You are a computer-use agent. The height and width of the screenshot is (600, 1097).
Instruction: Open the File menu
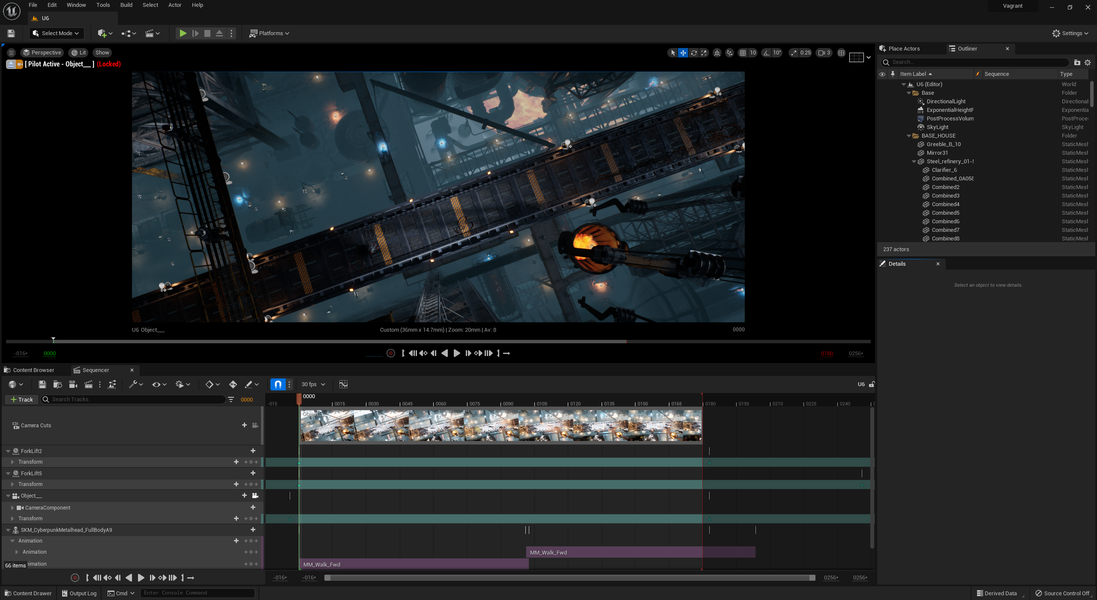coord(33,5)
